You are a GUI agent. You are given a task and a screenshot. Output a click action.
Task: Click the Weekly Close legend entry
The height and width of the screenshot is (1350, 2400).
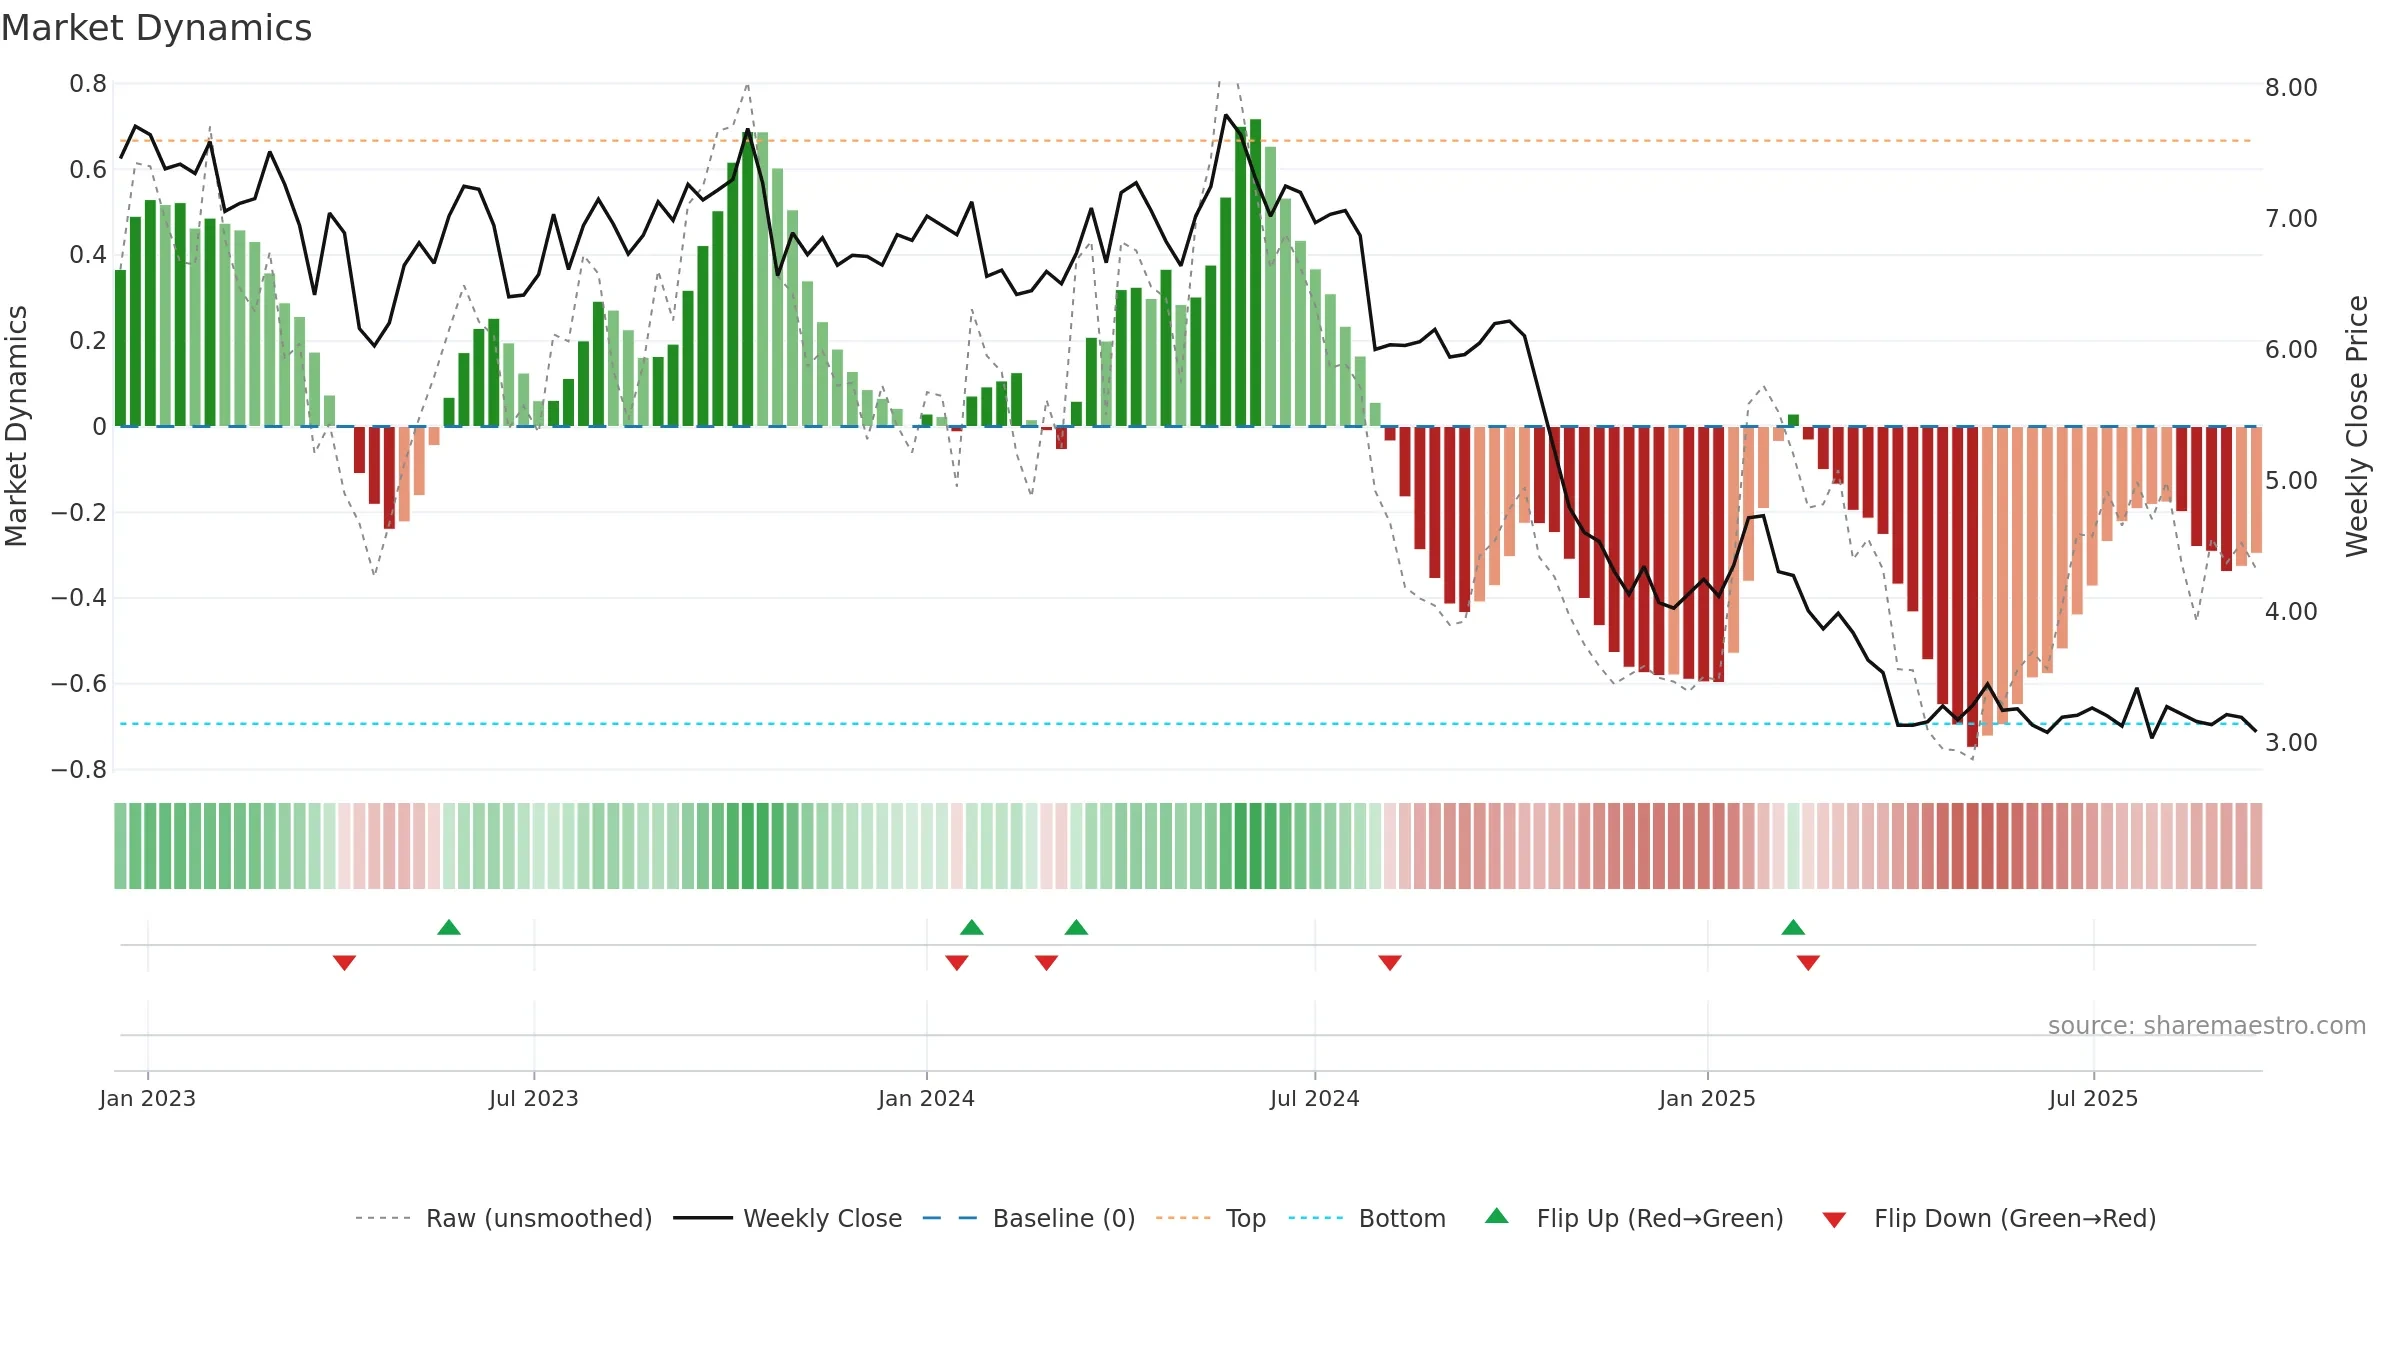pyautogui.click(x=788, y=1218)
